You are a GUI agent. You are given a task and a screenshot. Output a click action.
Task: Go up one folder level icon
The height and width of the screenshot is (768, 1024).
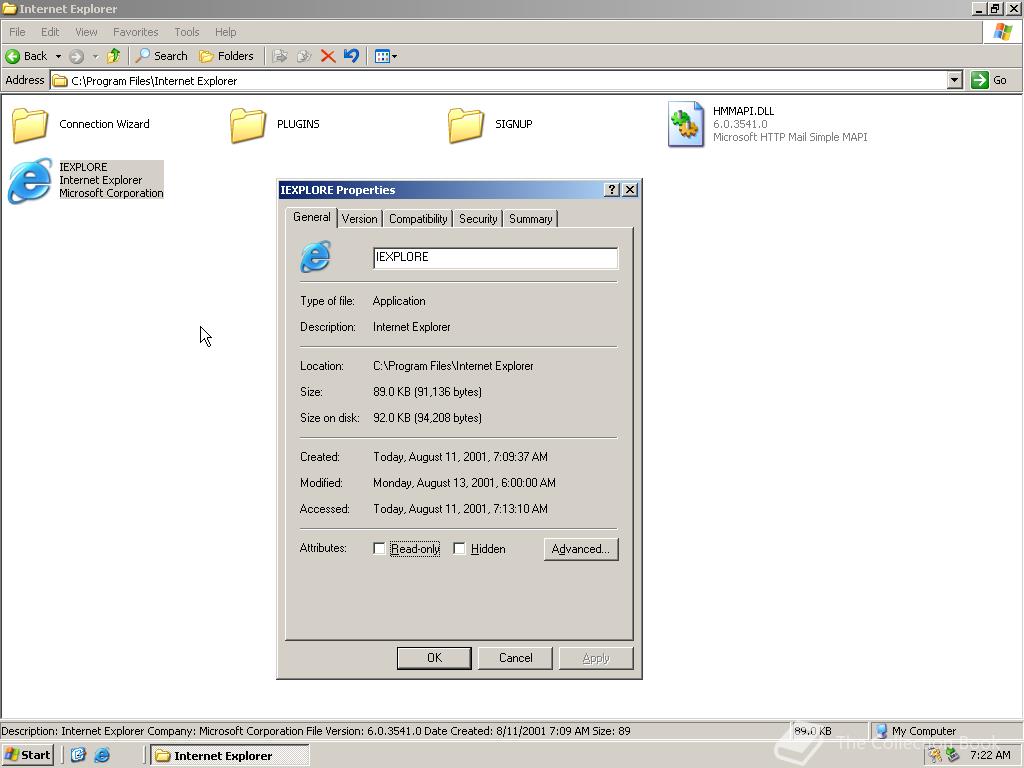coord(114,56)
